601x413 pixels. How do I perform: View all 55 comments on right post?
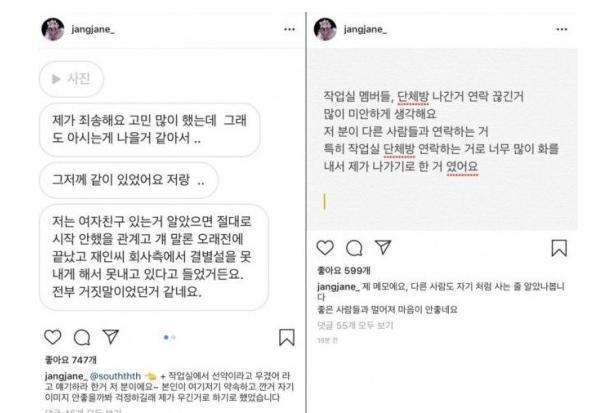(x=355, y=326)
